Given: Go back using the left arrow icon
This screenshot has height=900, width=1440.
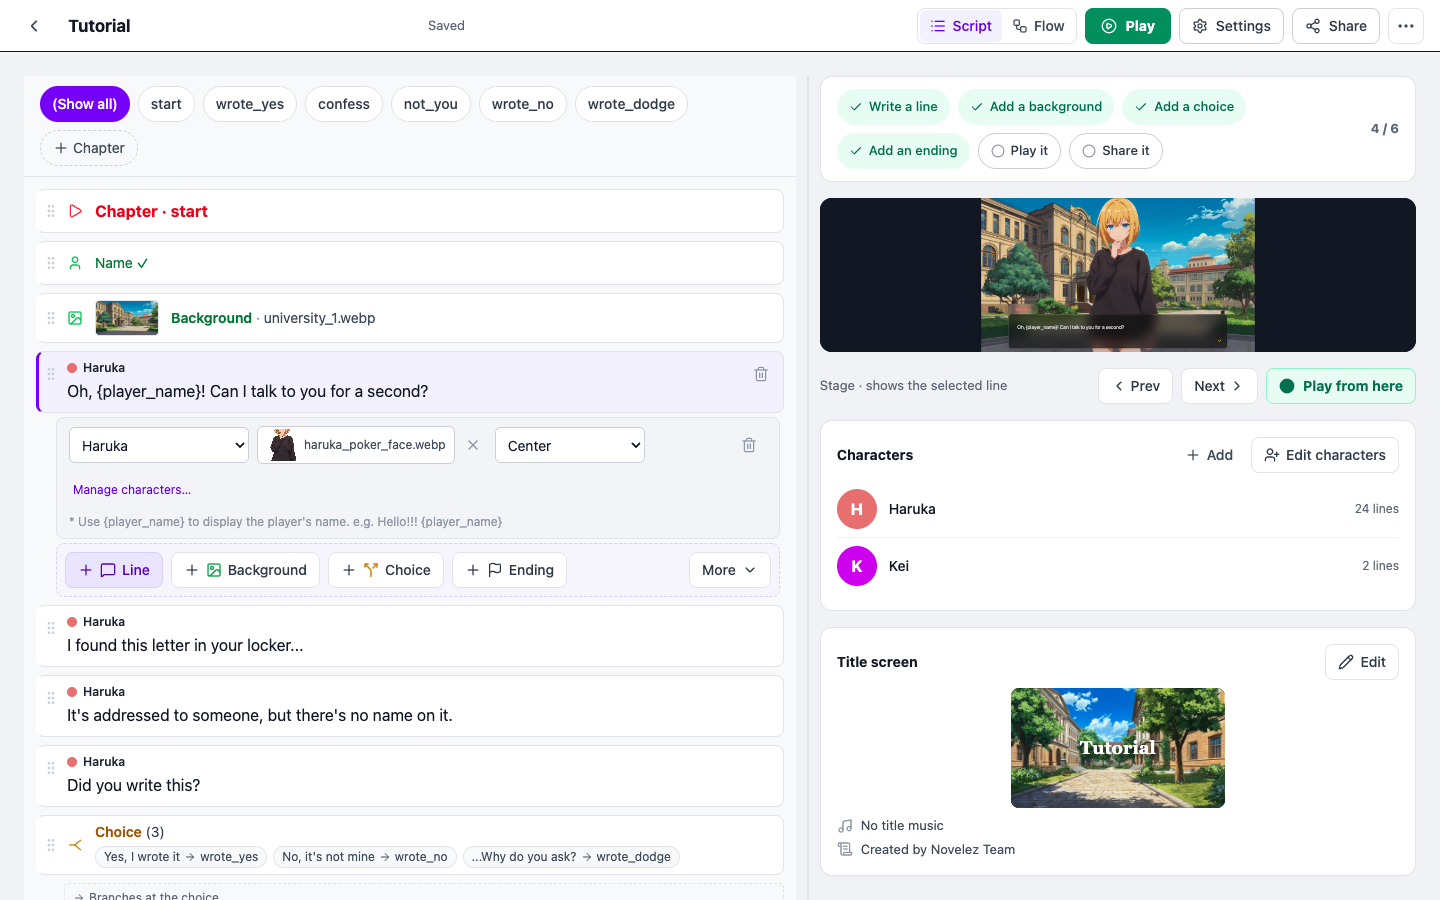Looking at the screenshot, I should pos(34,26).
